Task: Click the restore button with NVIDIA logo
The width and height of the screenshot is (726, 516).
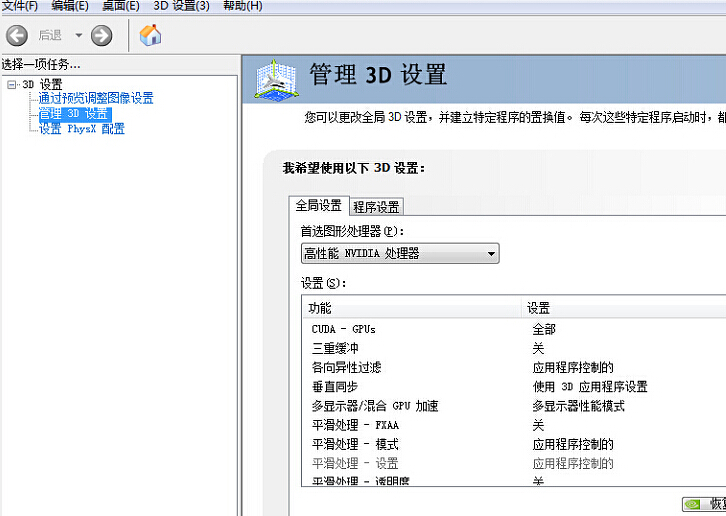Action: [704, 504]
